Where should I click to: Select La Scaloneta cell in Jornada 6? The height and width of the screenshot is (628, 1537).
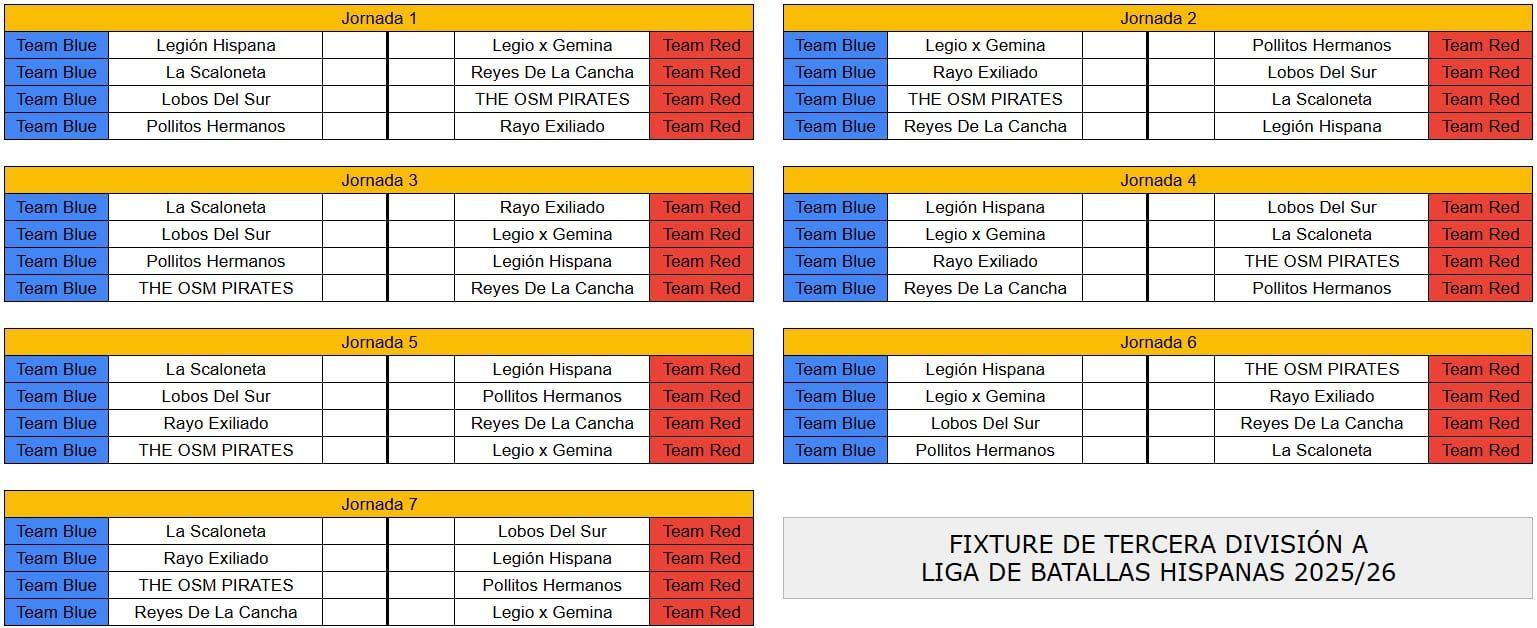[x=1321, y=450]
